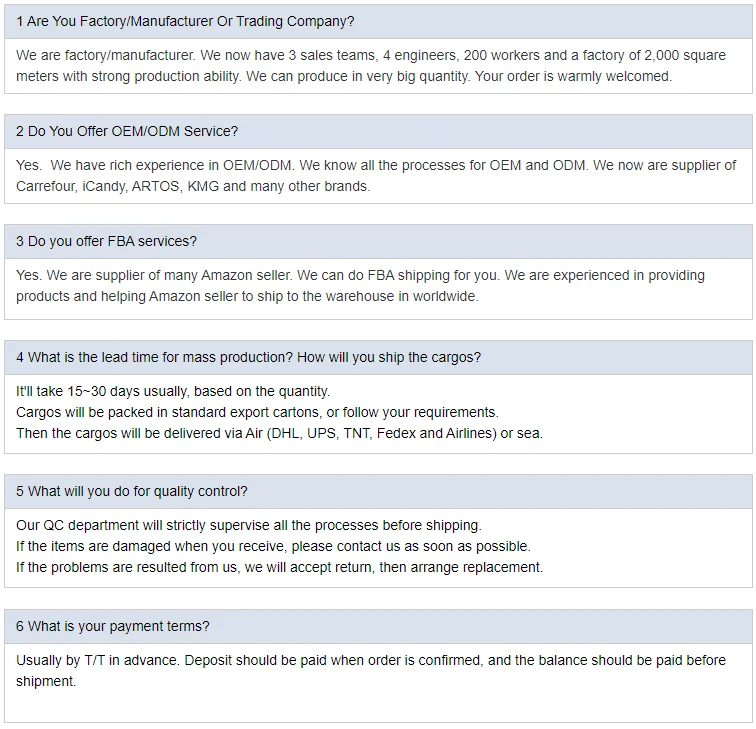Image resolution: width=756 pixels, height=729 pixels.
Task: Click the line listing DHL, UPS, TNT, Fedex
Action: coord(279,433)
